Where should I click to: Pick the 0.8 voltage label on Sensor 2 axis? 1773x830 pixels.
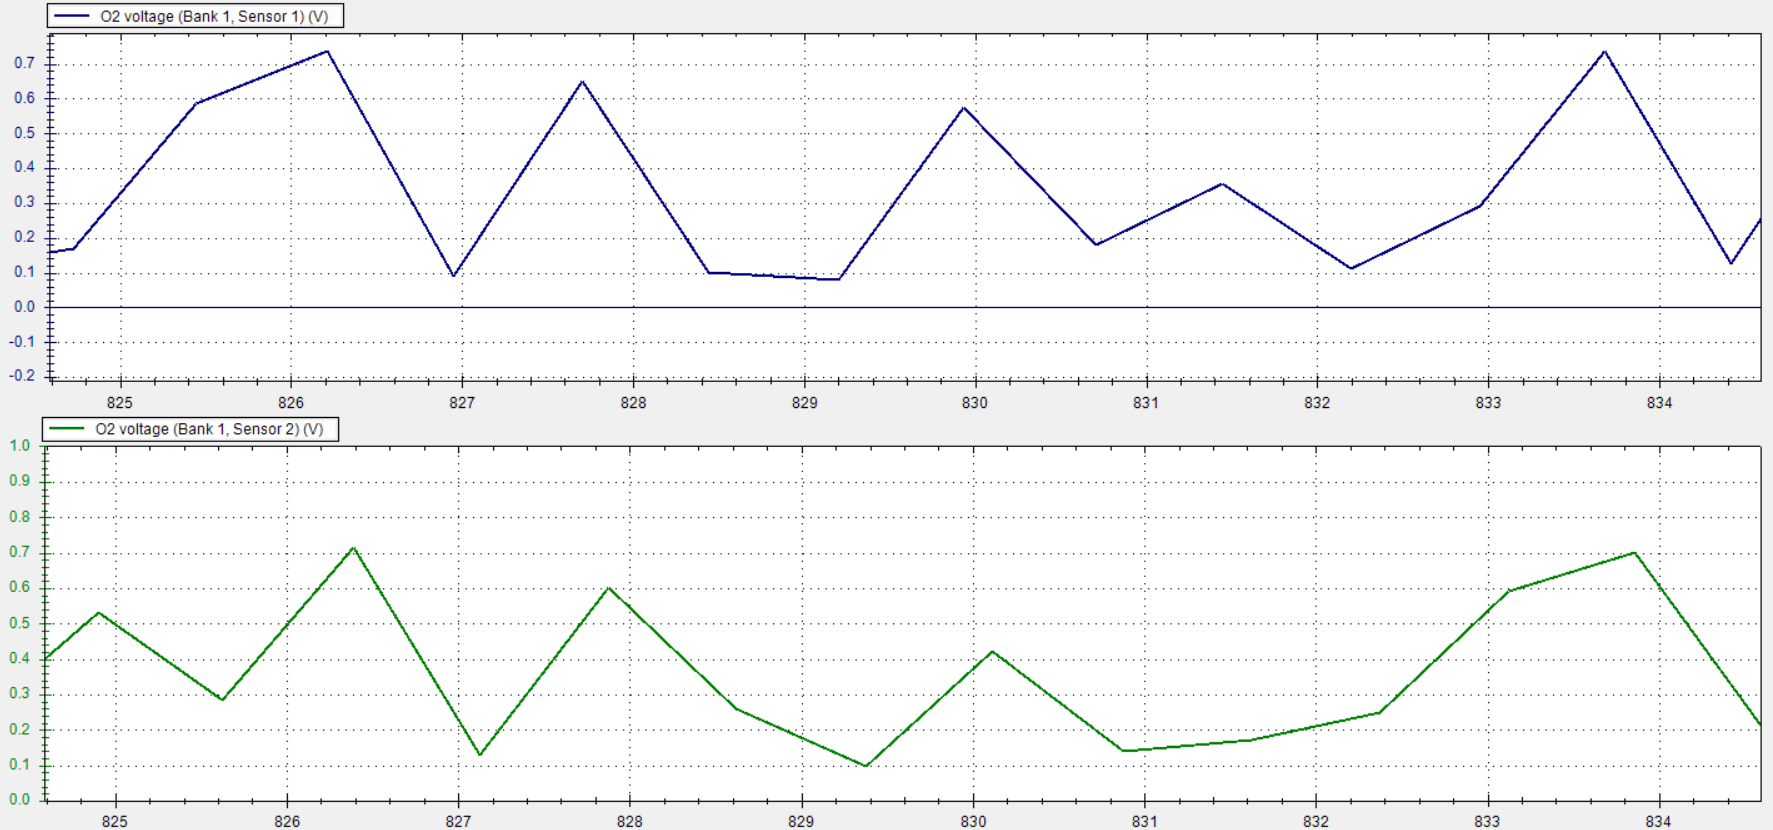(20, 517)
